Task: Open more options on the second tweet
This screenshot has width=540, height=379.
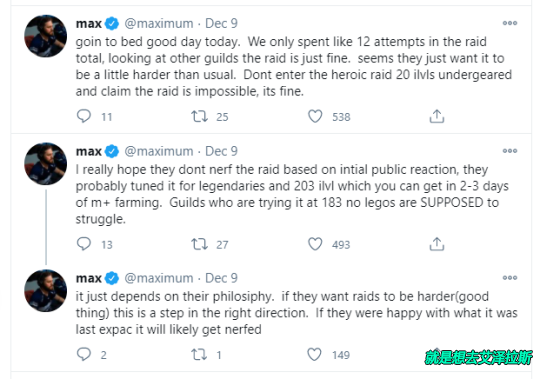Action: coord(510,151)
